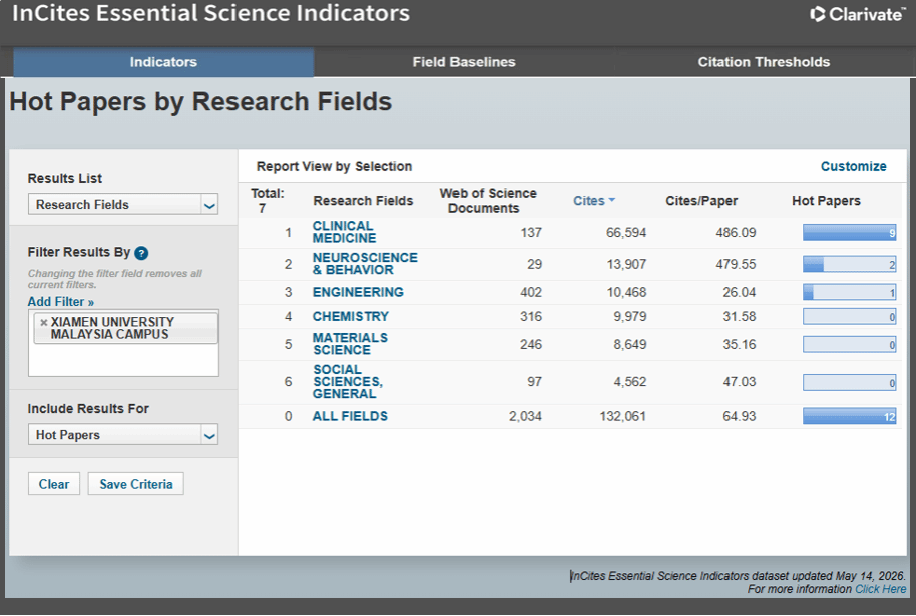
Task: Follow the Click Here information link
Action: tap(880, 589)
